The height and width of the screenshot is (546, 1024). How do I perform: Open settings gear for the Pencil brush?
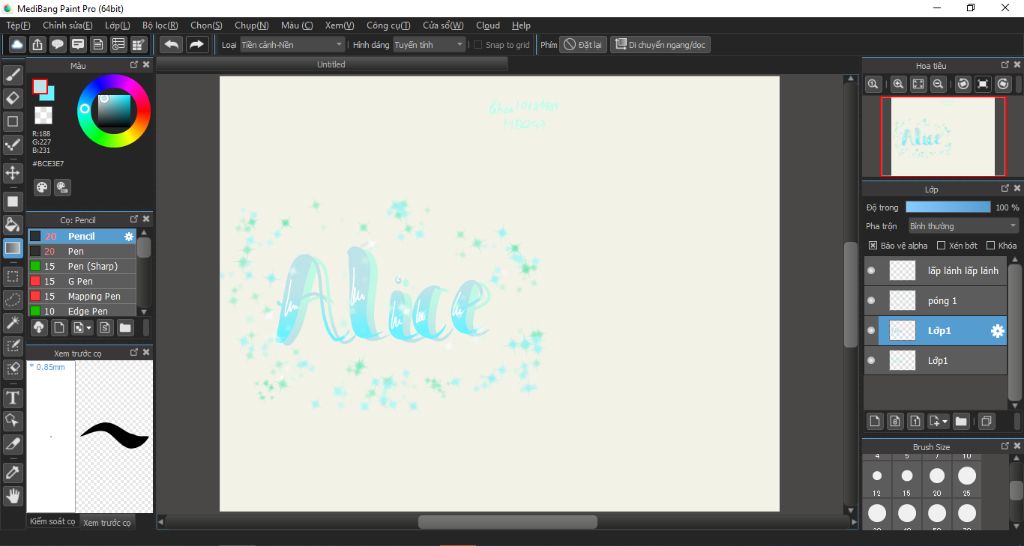click(x=129, y=236)
